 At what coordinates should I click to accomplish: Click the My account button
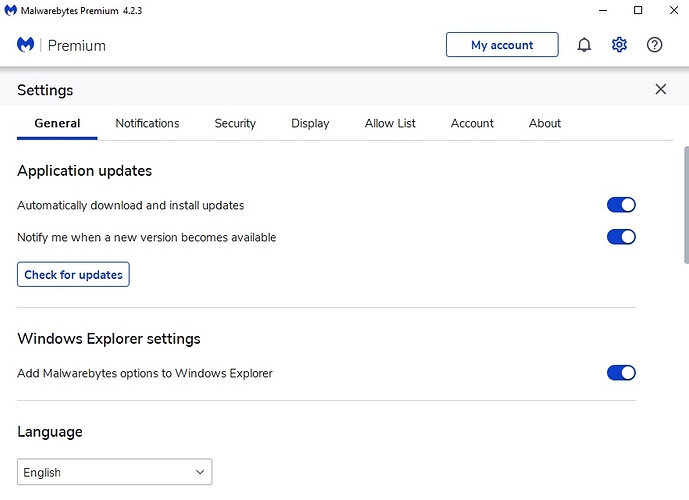click(x=502, y=45)
